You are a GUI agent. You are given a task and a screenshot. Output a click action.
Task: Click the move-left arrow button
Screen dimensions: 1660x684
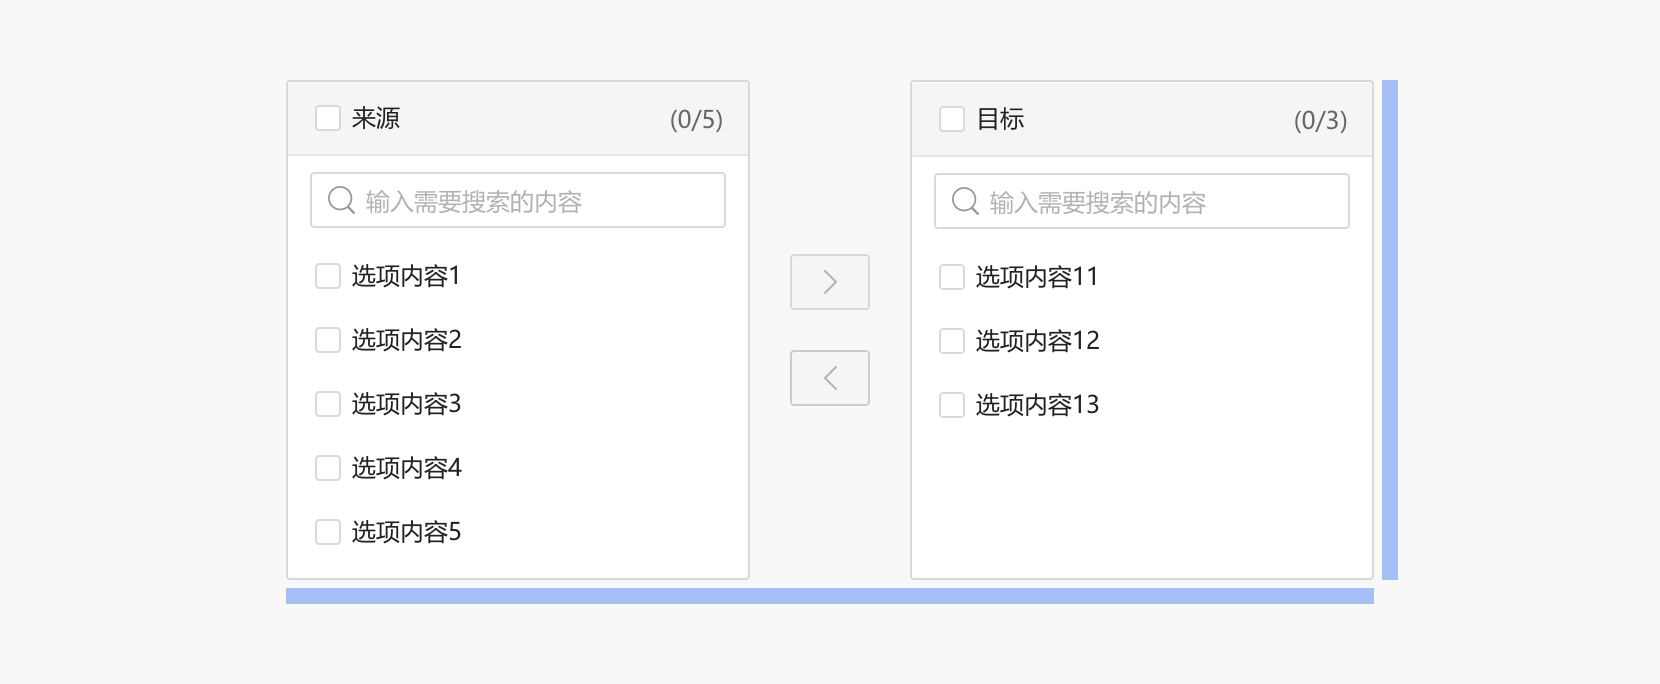coord(829,378)
